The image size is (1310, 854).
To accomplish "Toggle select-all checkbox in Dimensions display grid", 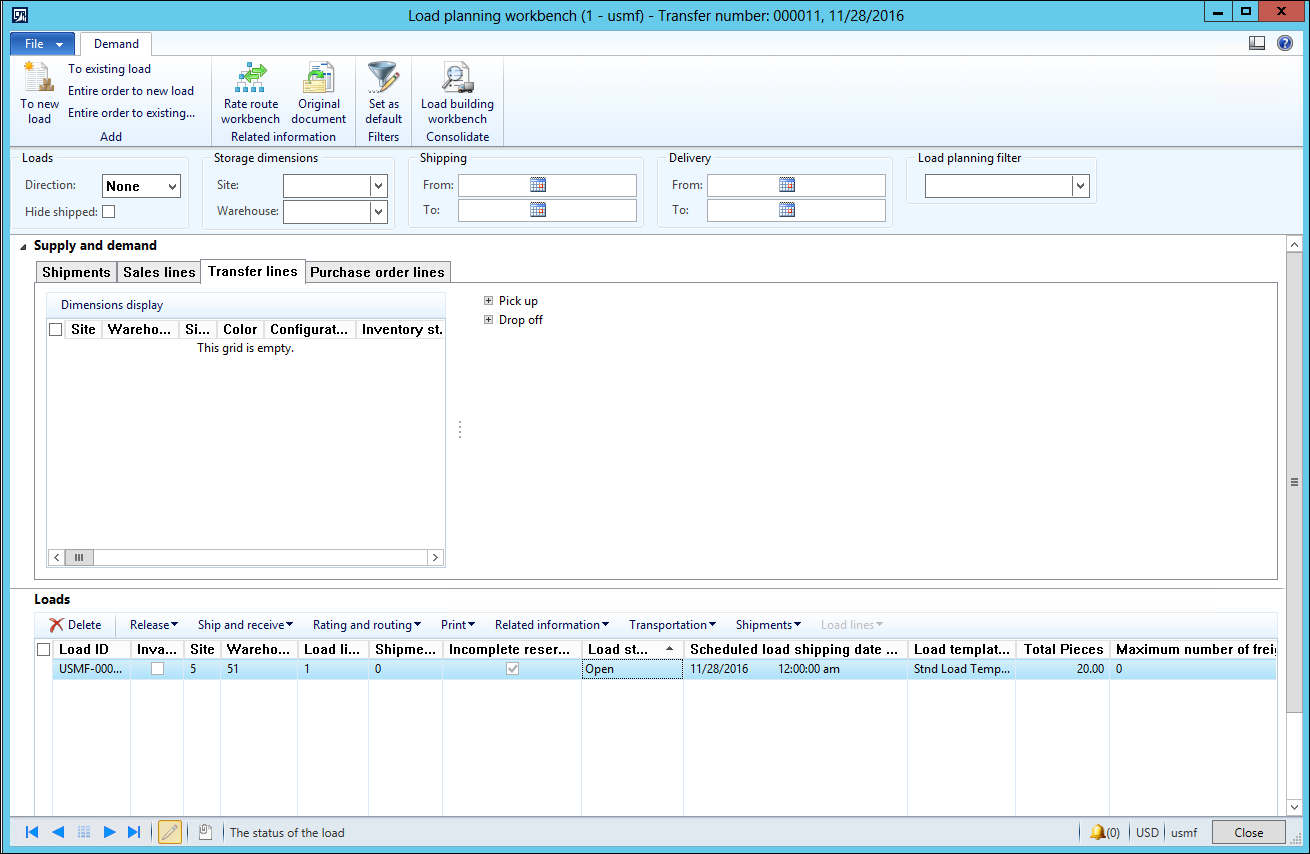I will coord(56,329).
